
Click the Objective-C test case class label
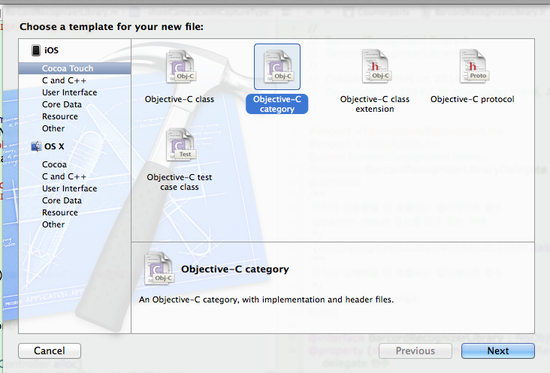coord(179,182)
